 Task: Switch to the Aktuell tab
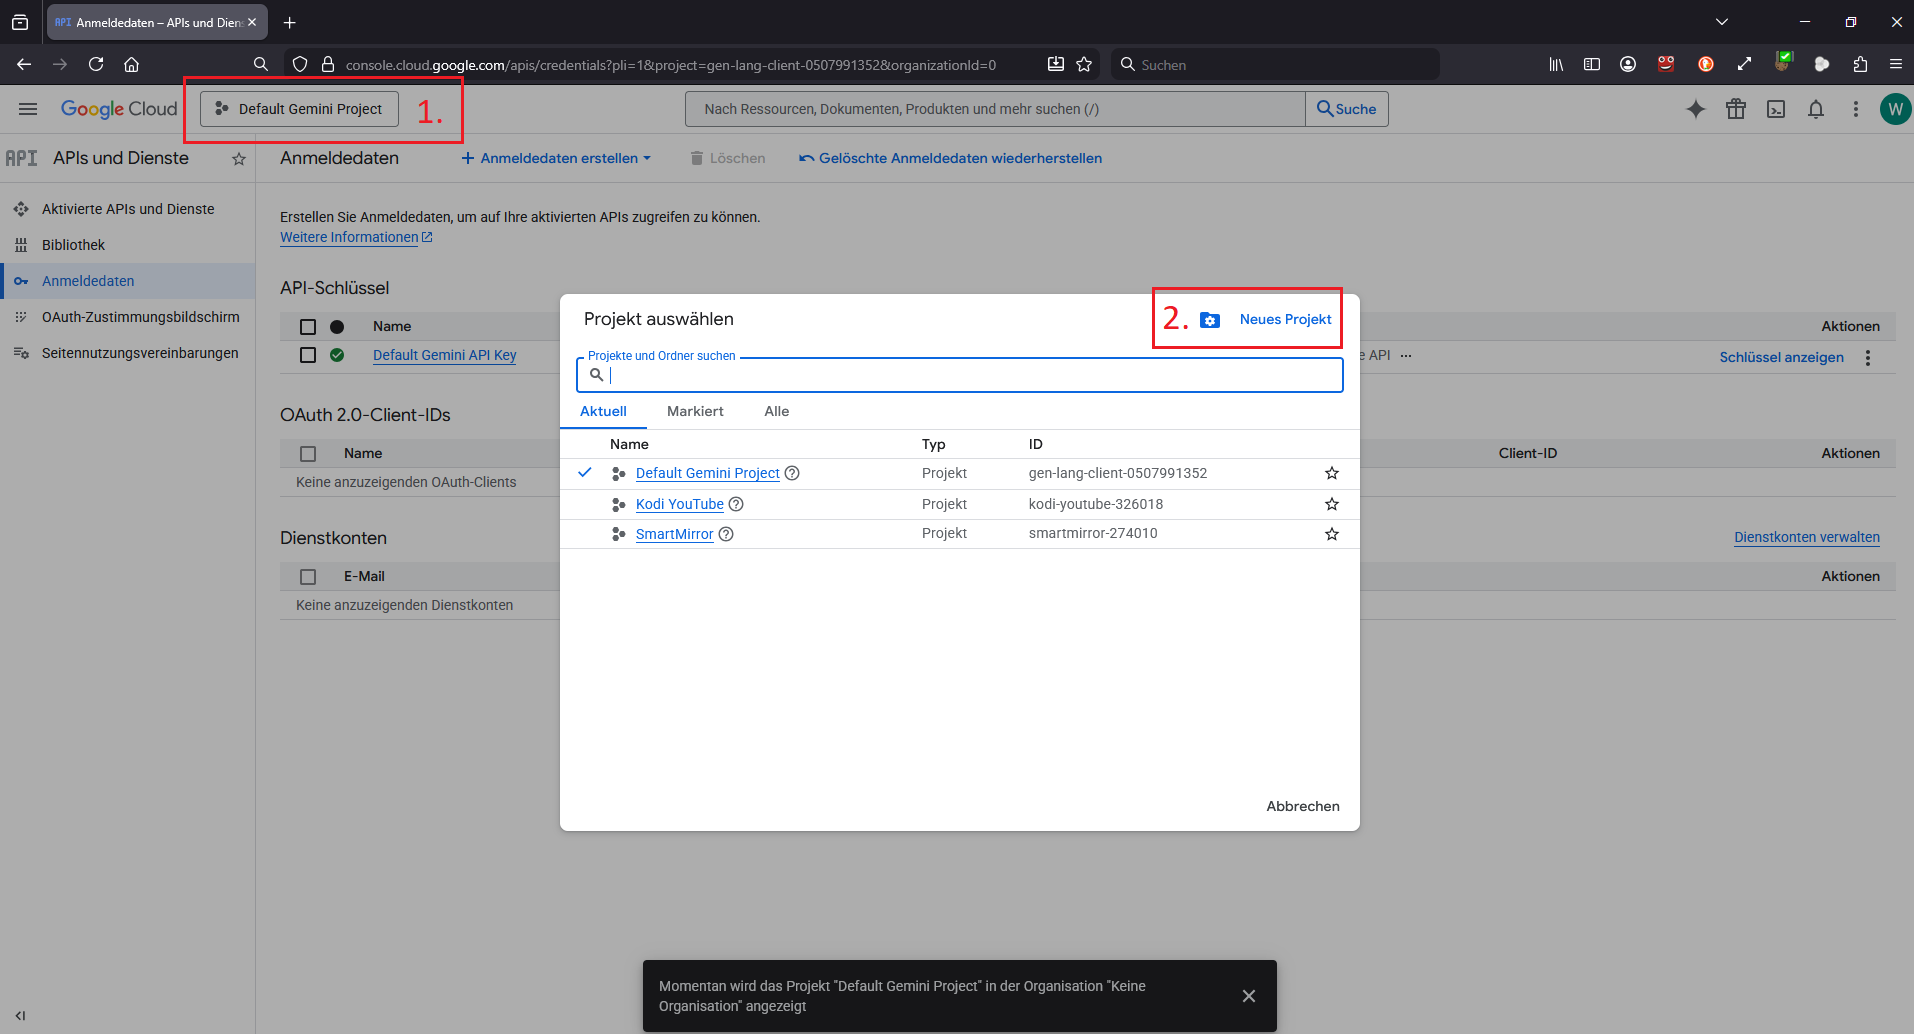[603, 411]
